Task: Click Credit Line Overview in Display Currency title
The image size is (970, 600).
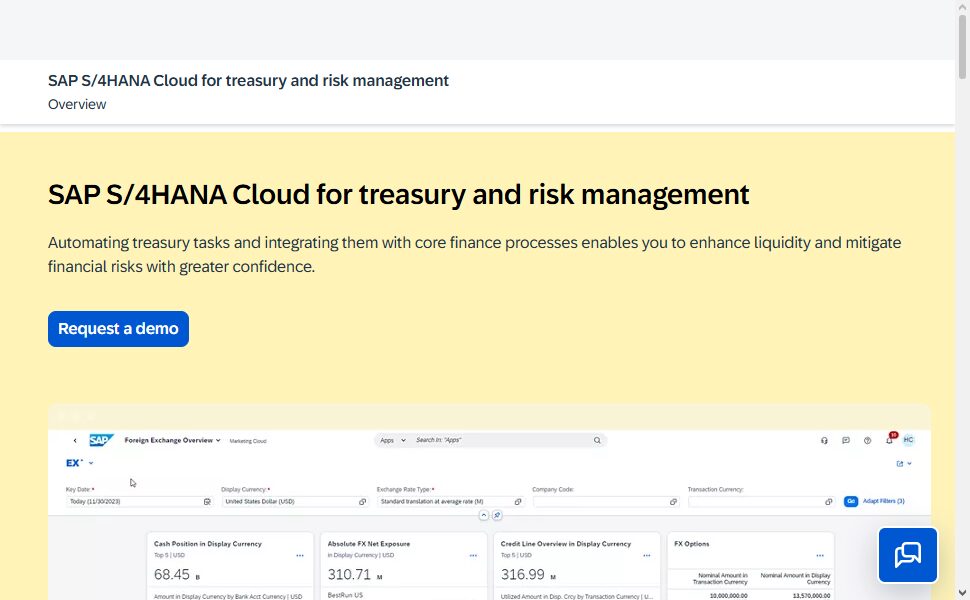Action: click(x=565, y=544)
